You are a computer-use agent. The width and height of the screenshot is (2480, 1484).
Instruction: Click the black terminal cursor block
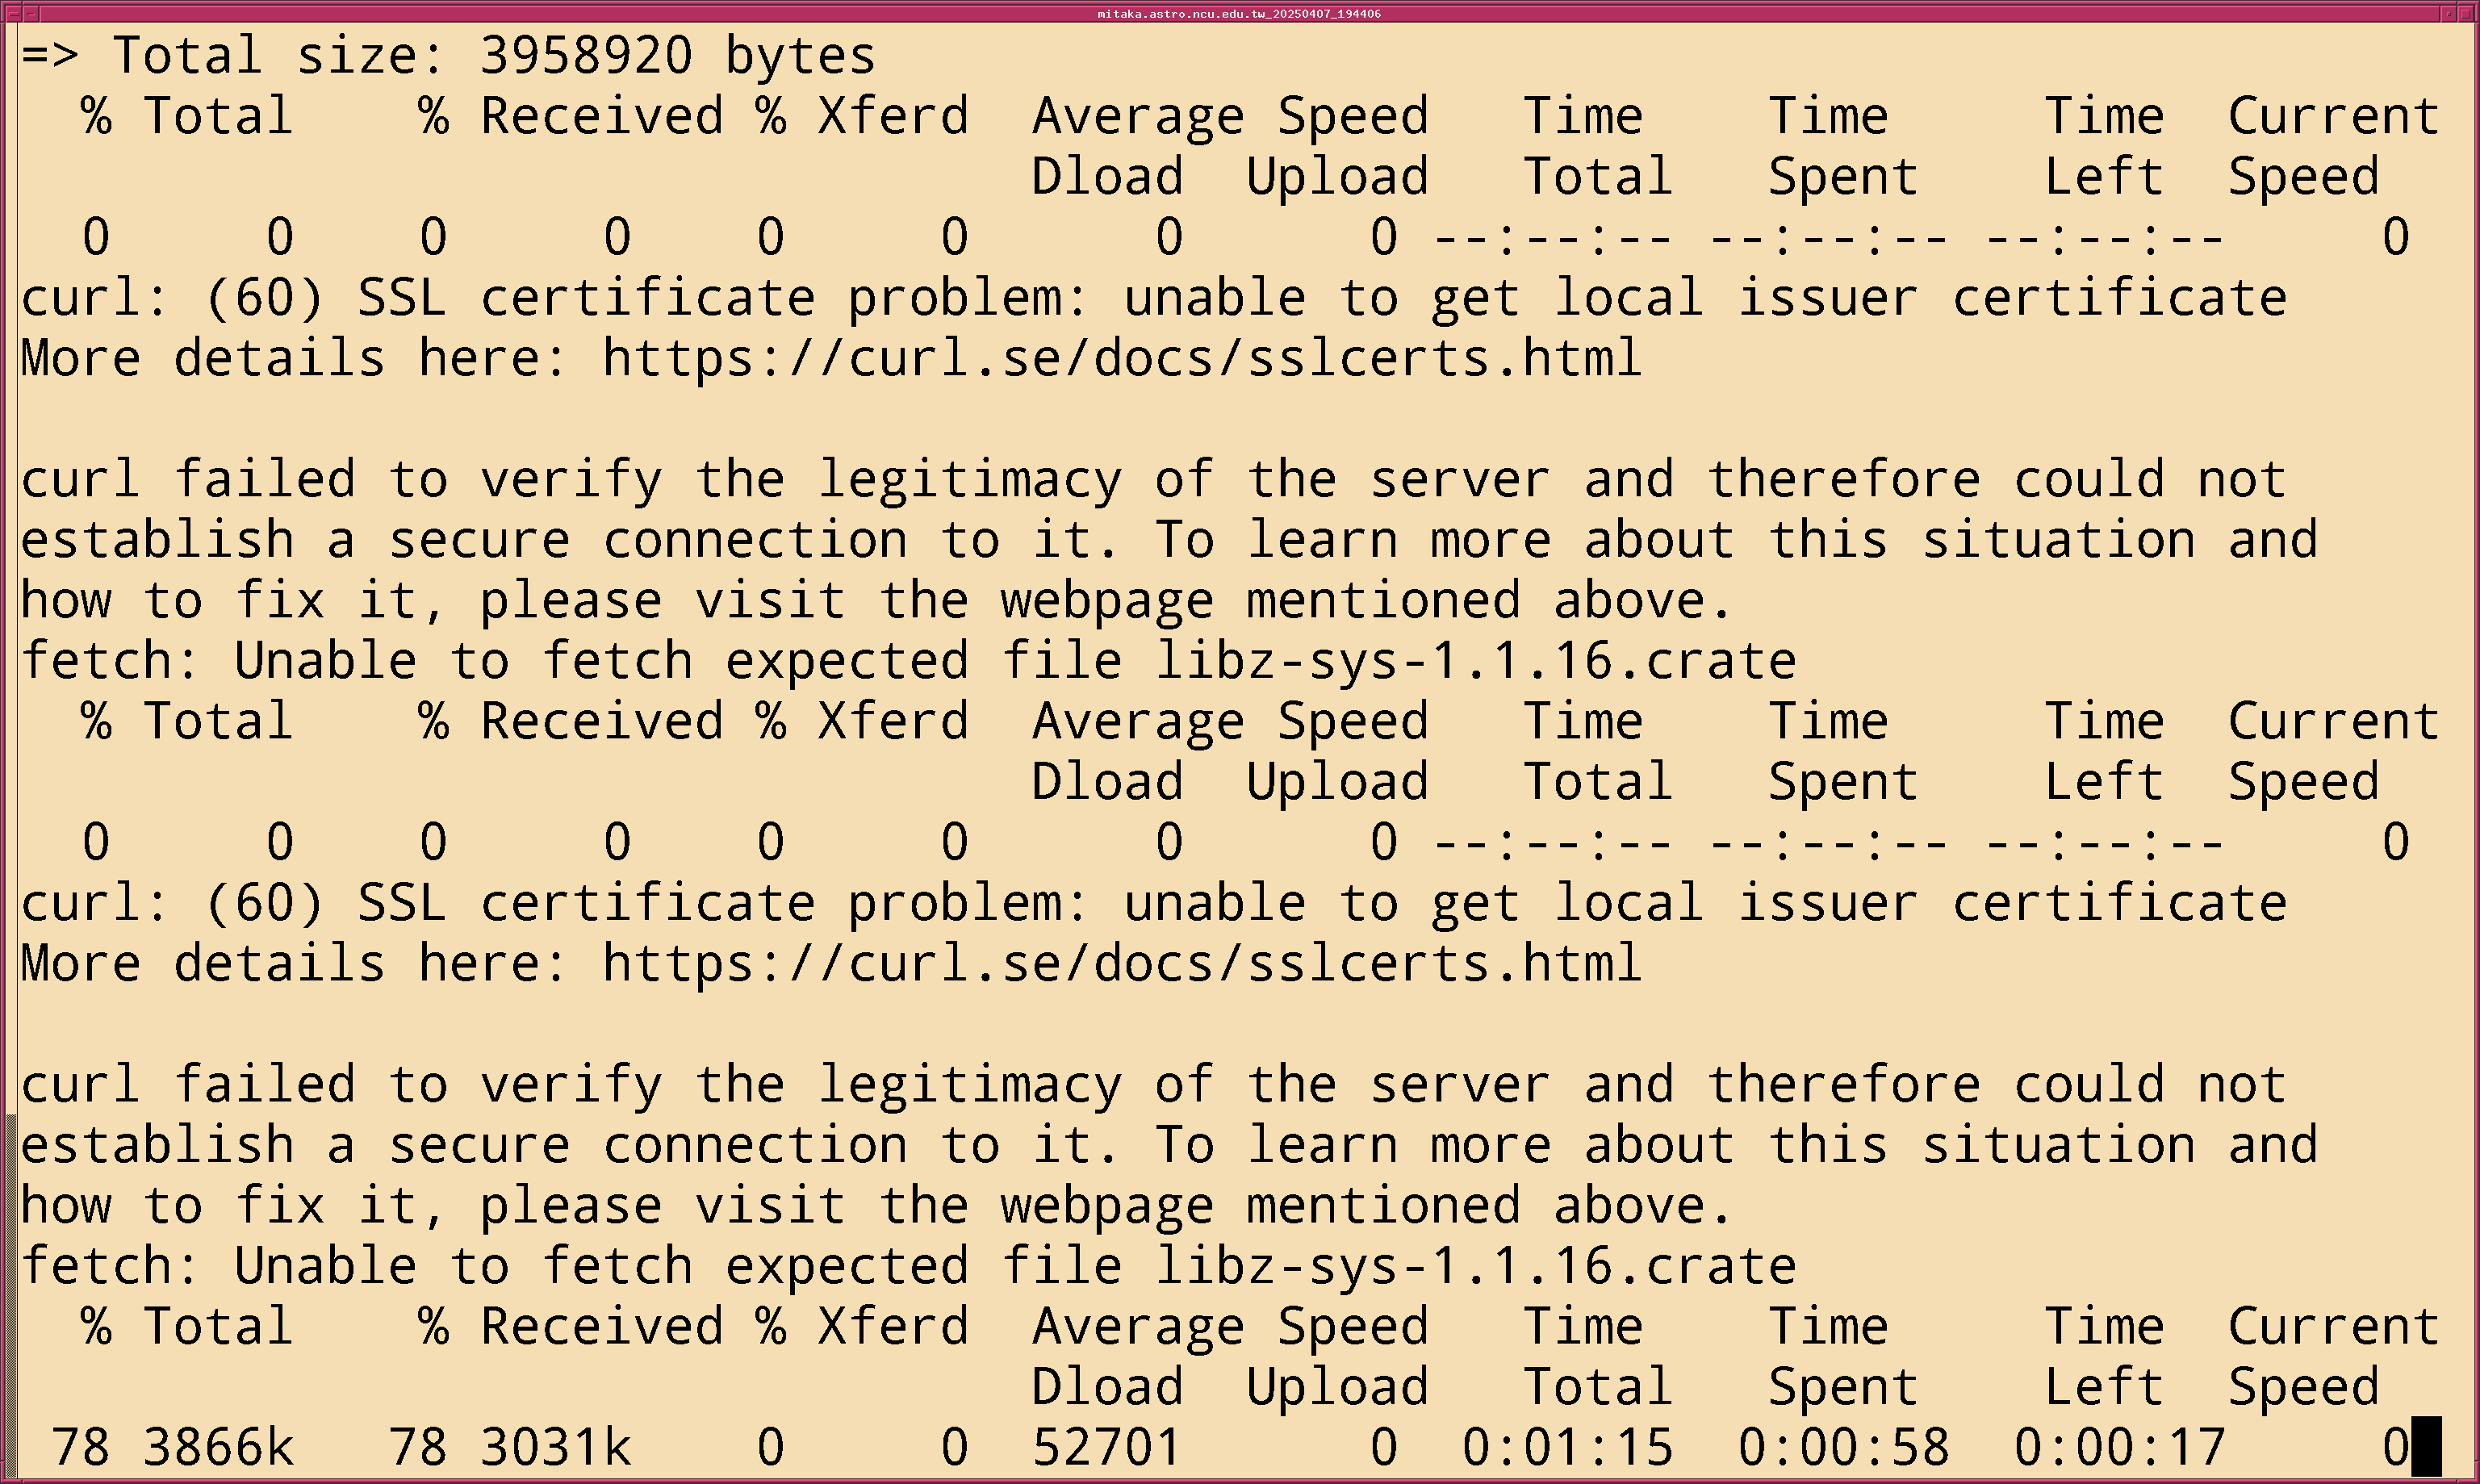(x=2427, y=1446)
